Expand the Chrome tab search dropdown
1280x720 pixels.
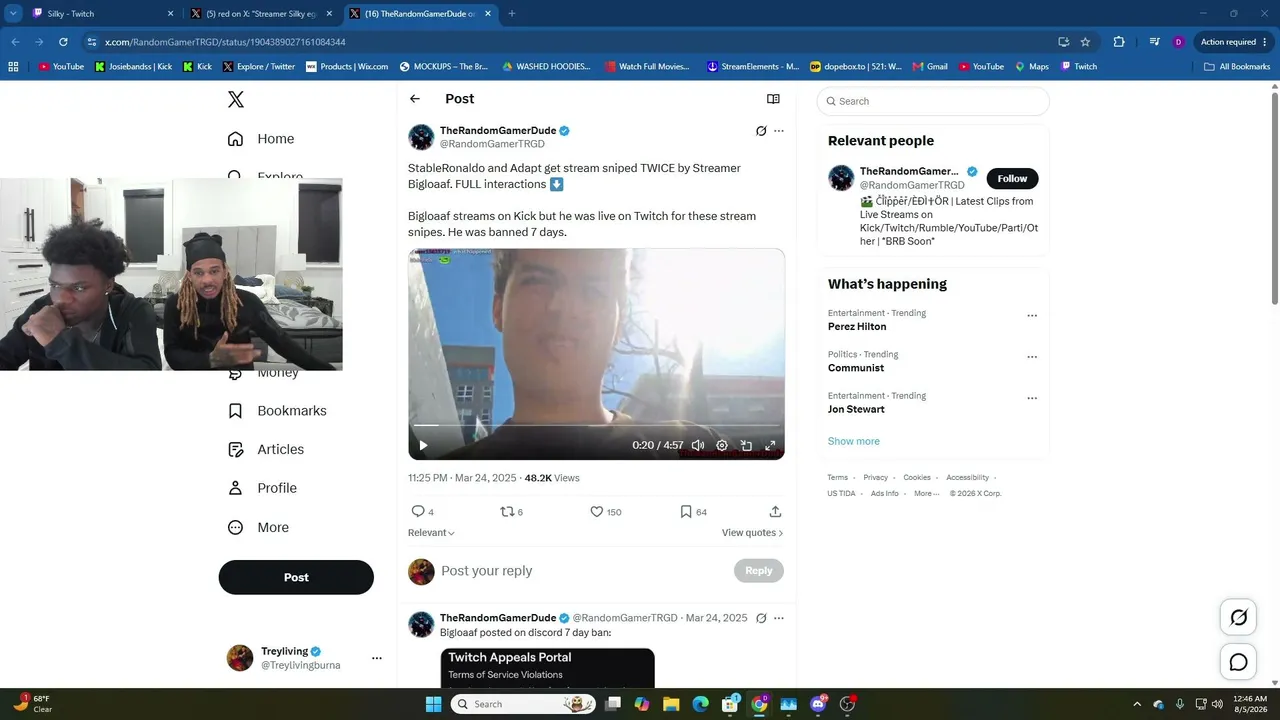pos(13,14)
